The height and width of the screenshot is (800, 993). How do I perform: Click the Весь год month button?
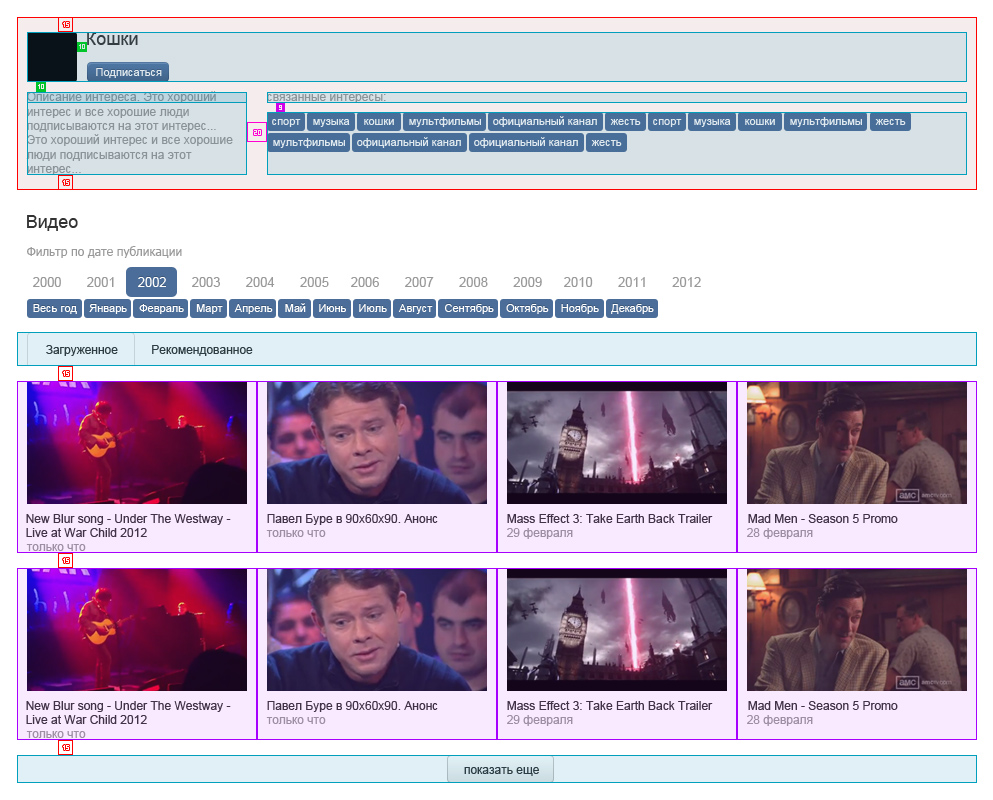click(x=54, y=308)
